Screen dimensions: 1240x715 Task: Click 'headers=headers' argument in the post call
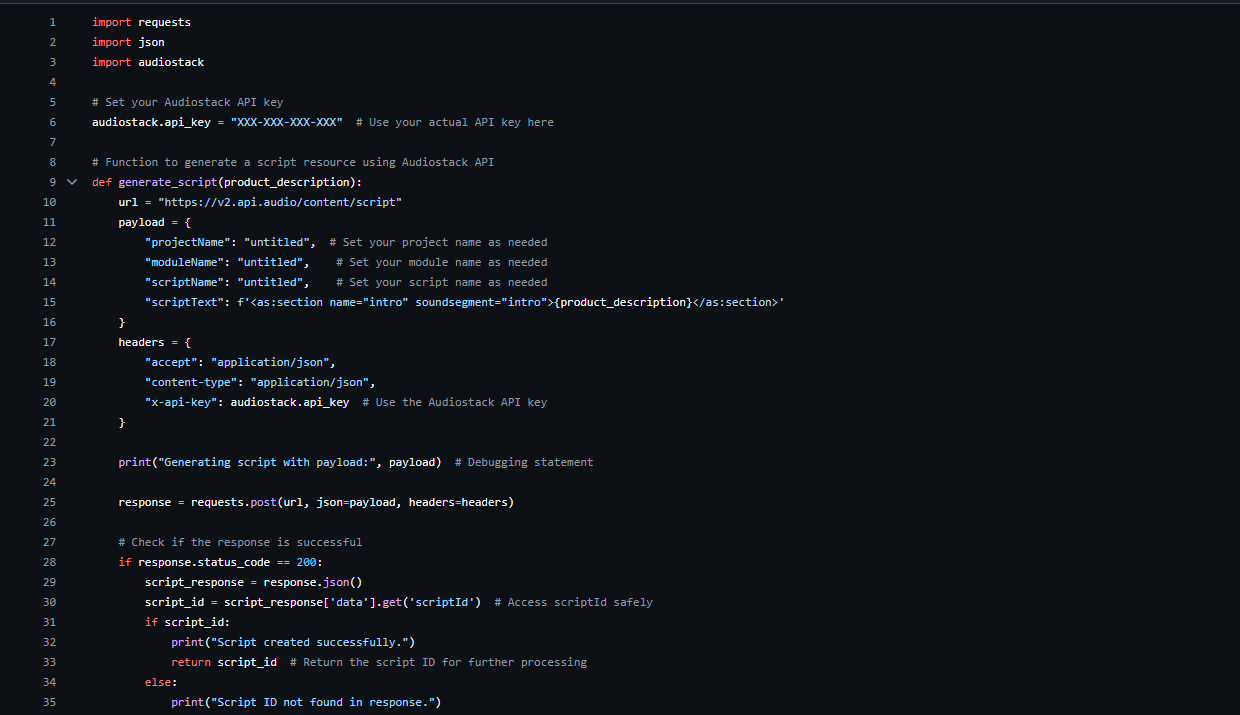pyautogui.click(x=458, y=502)
